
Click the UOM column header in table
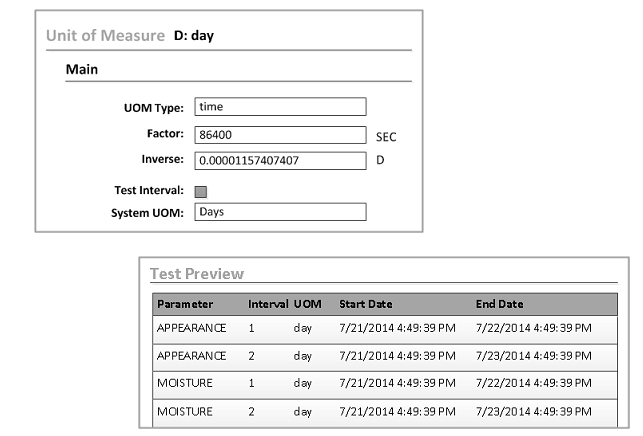click(307, 304)
